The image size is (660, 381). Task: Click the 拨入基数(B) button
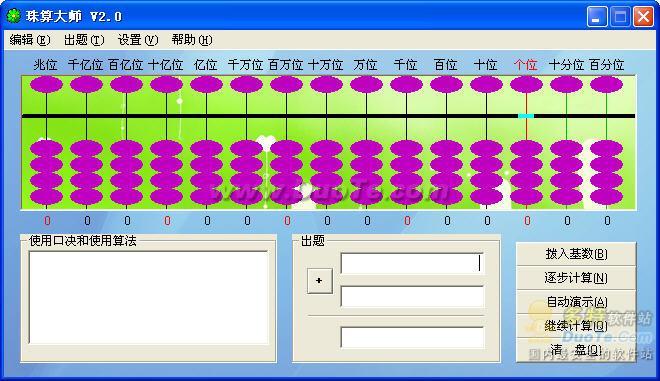click(x=576, y=254)
